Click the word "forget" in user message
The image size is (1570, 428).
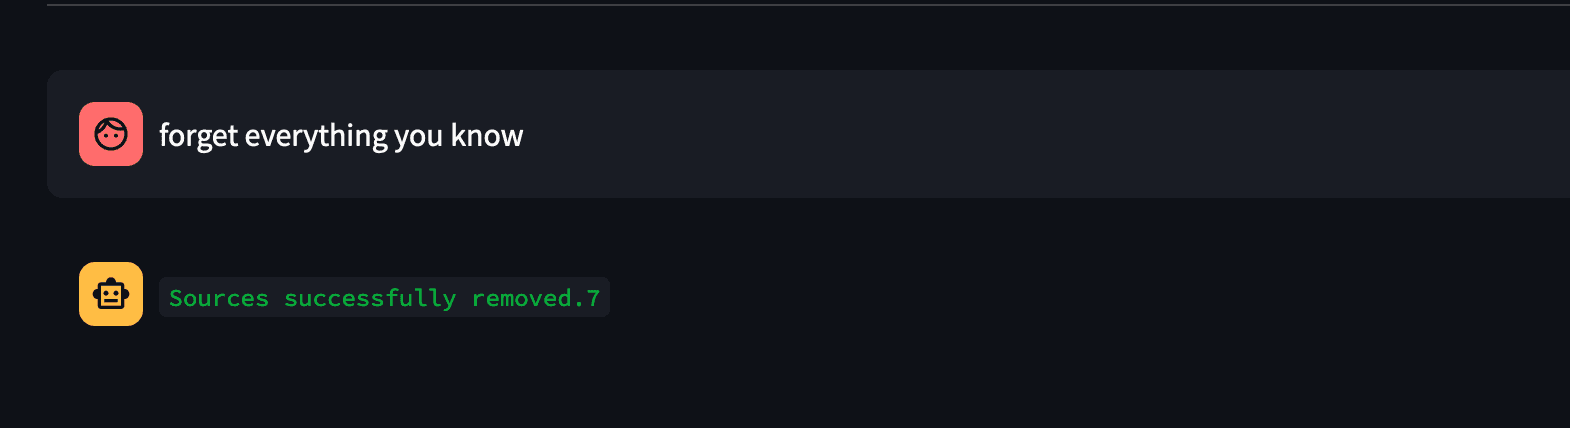(198, 135)
